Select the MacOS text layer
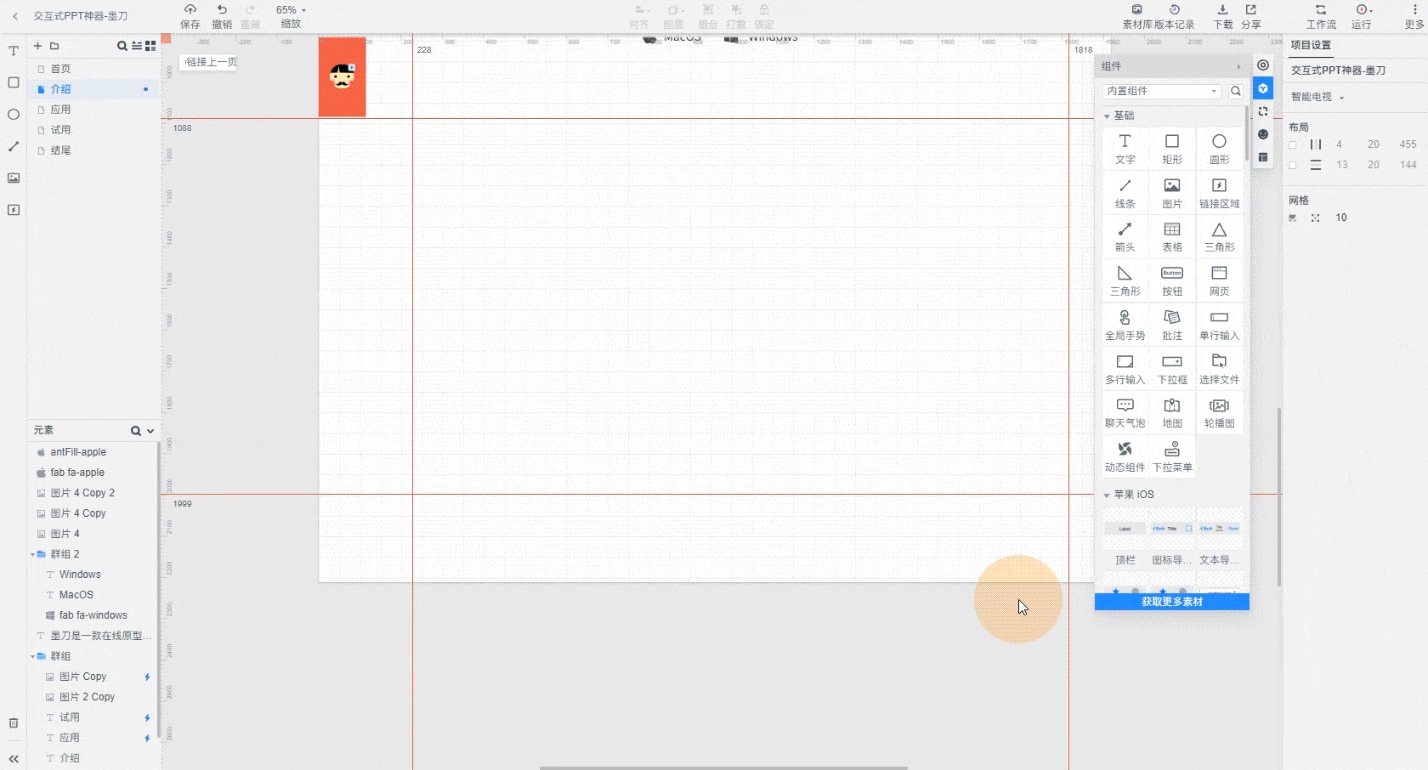 (x=76, y=595)
